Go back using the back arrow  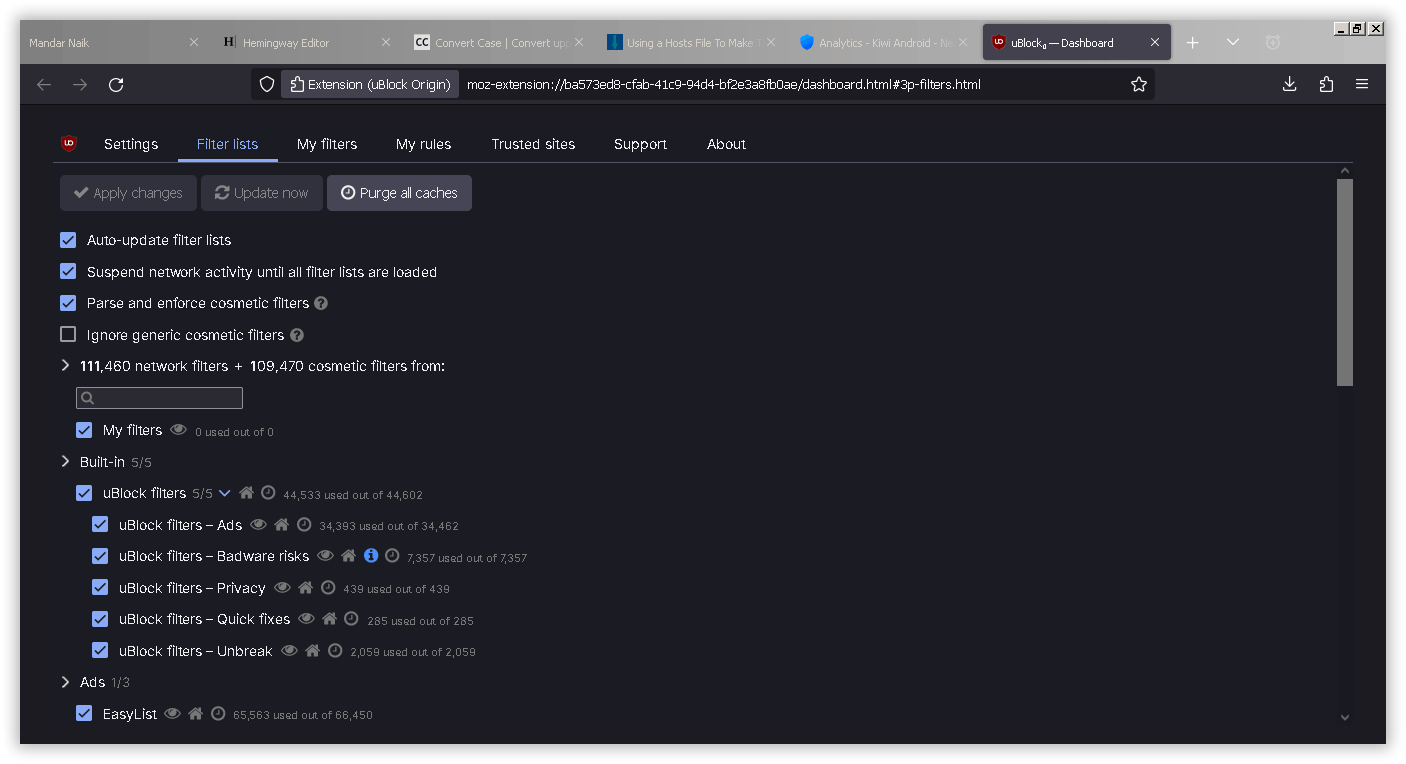(x=44, y=85)
